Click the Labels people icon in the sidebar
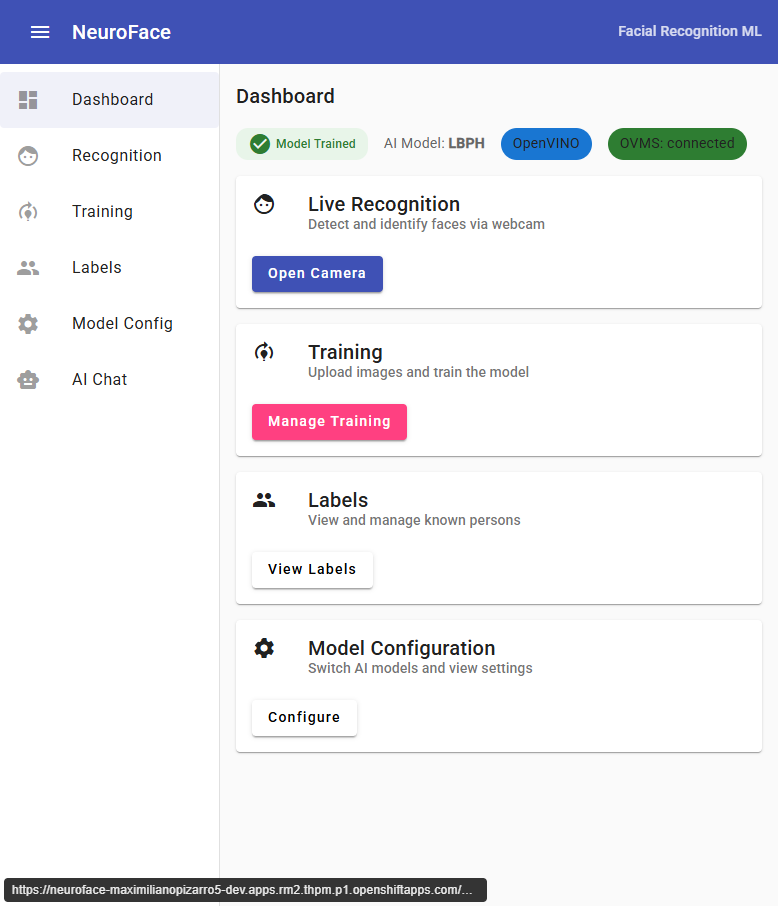778x906 pixels. point(28,267)
